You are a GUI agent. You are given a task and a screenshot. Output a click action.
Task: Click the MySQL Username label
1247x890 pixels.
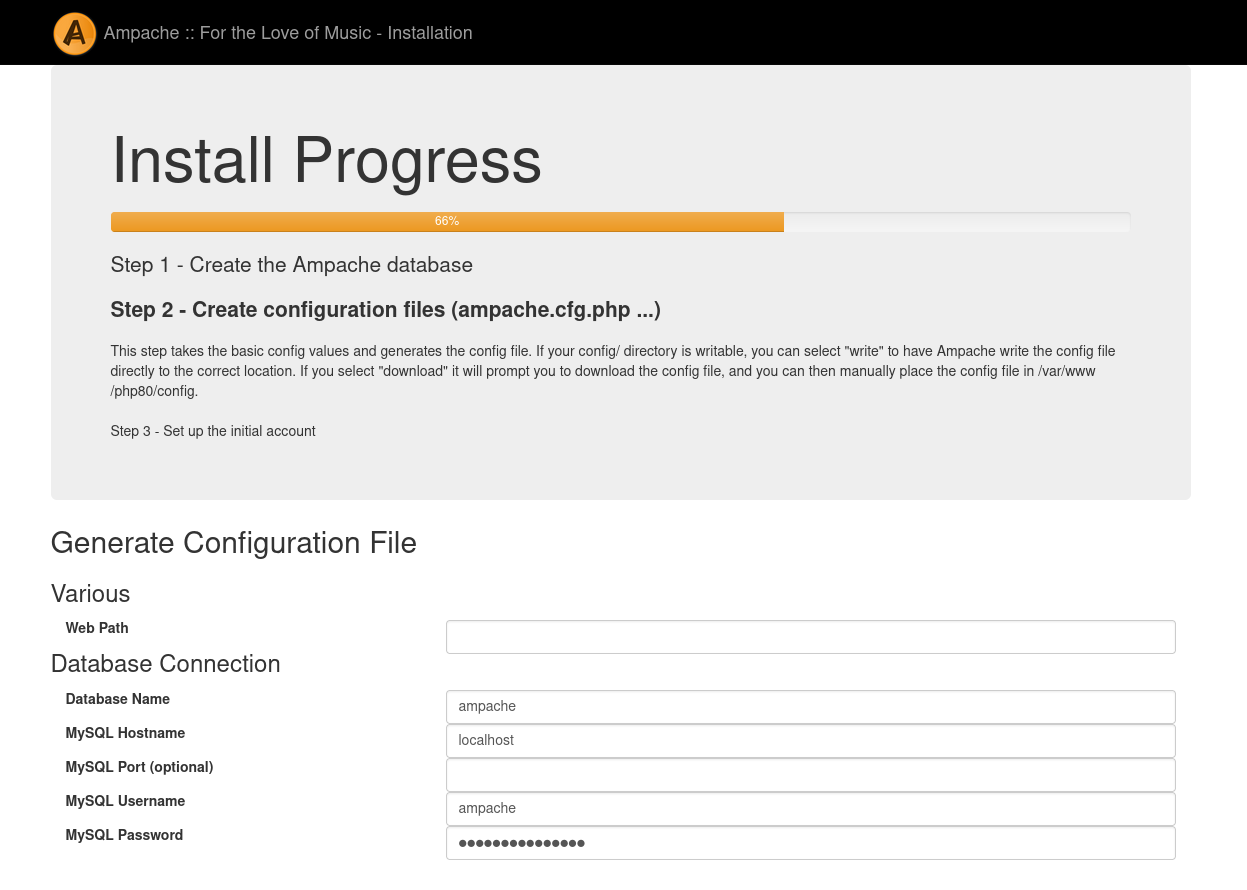coord(125,801)
